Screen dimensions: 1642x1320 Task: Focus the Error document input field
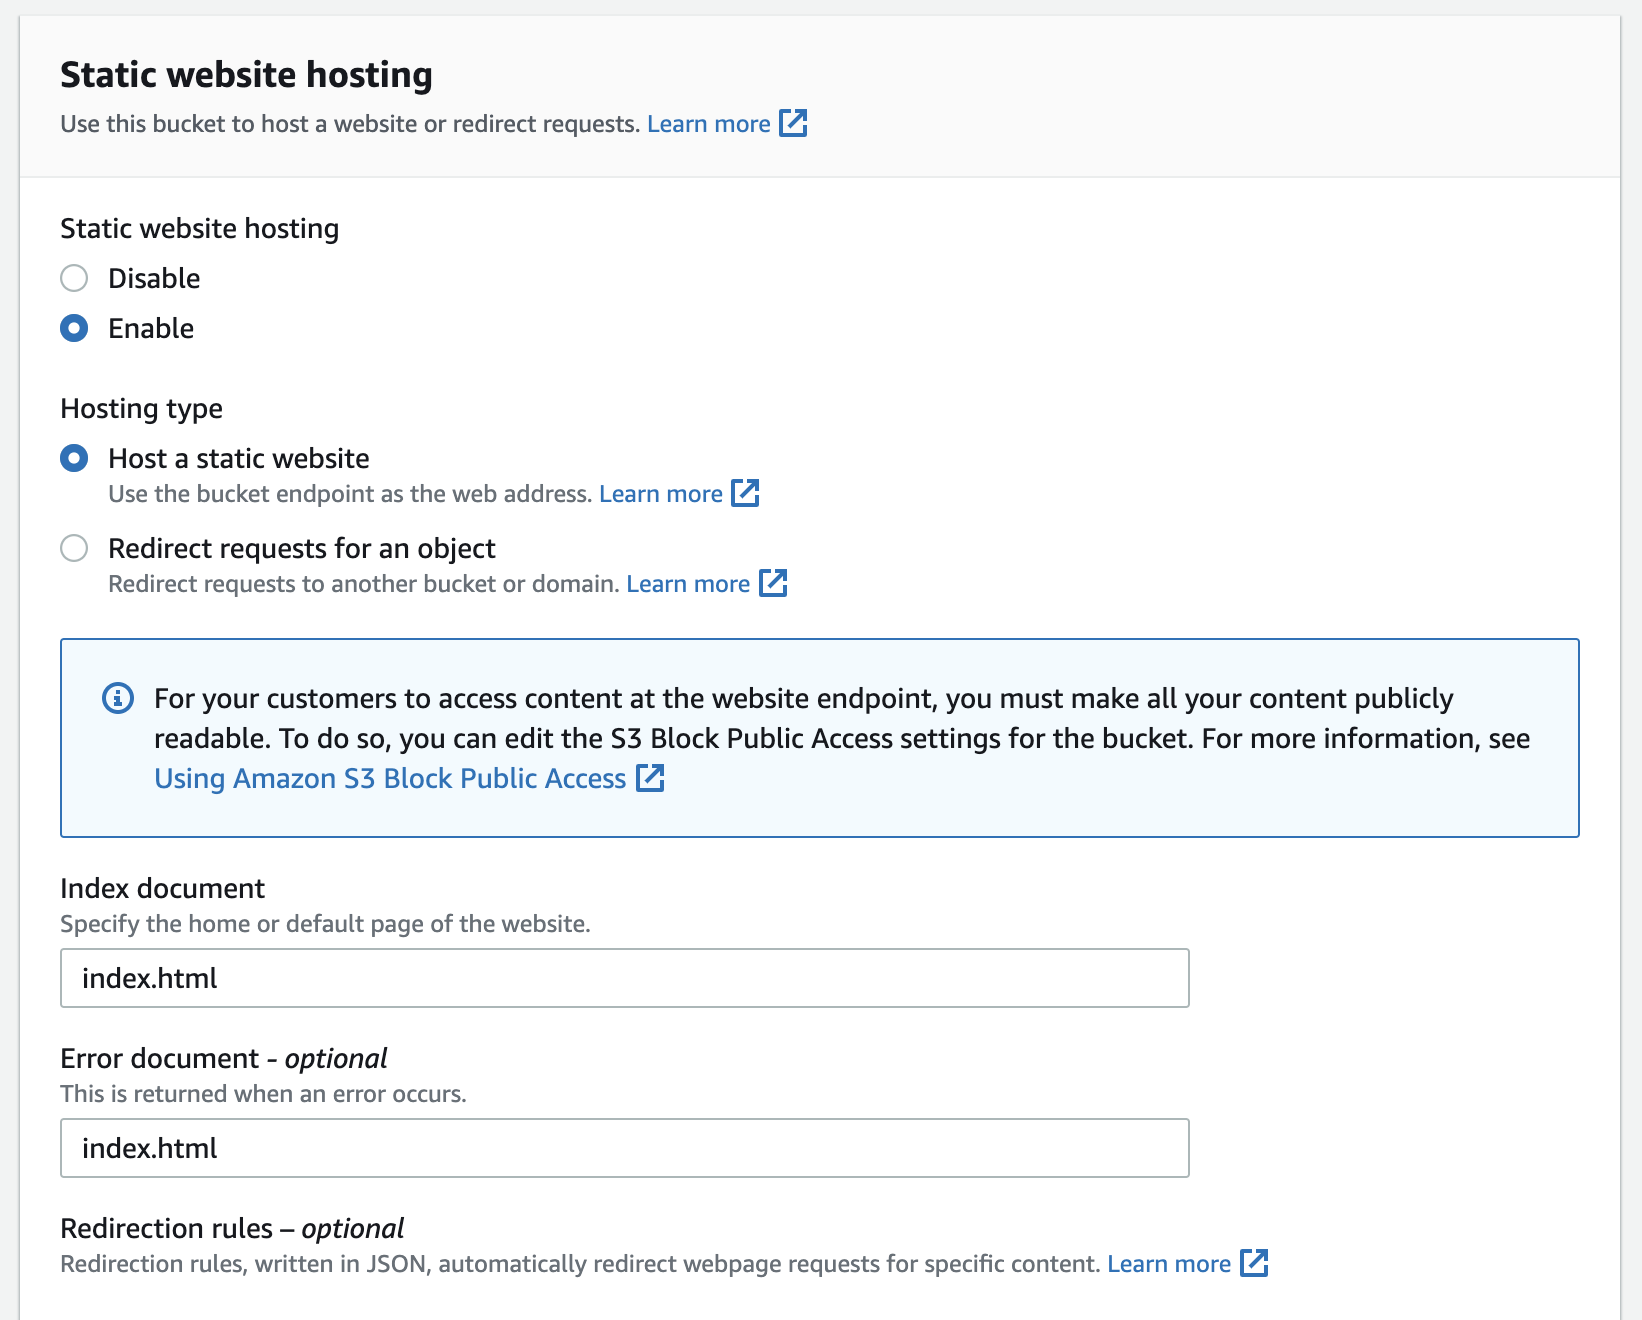(x=625, y=1148)
